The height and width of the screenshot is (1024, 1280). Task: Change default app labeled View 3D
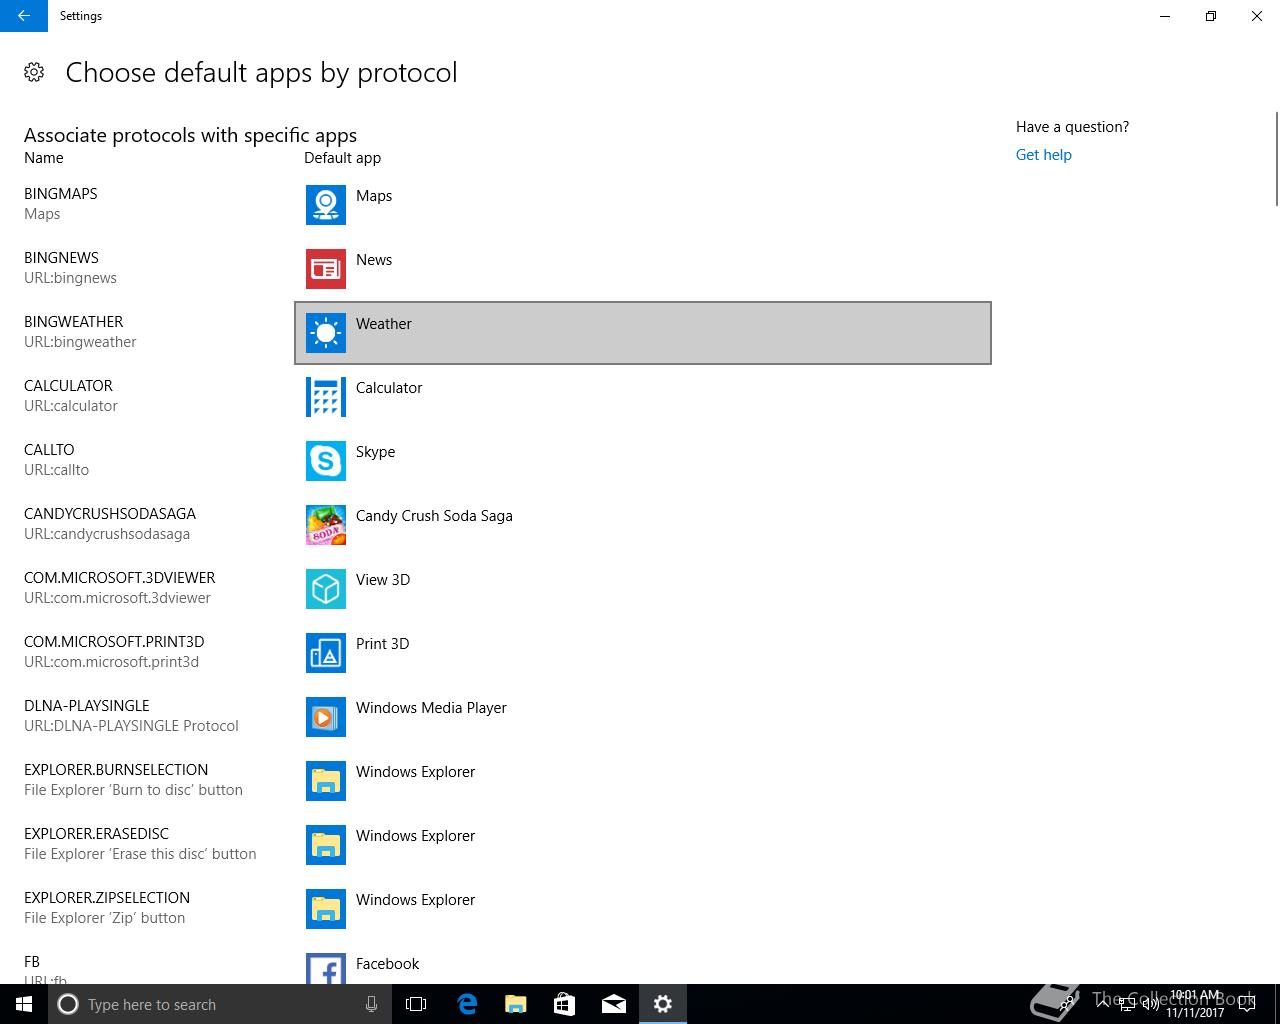643,589
